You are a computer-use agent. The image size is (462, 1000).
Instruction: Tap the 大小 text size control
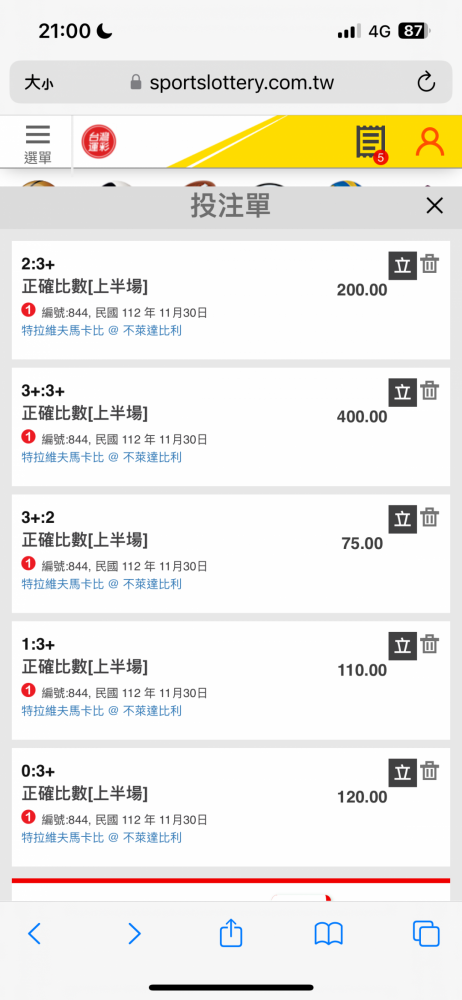[38, 83]
